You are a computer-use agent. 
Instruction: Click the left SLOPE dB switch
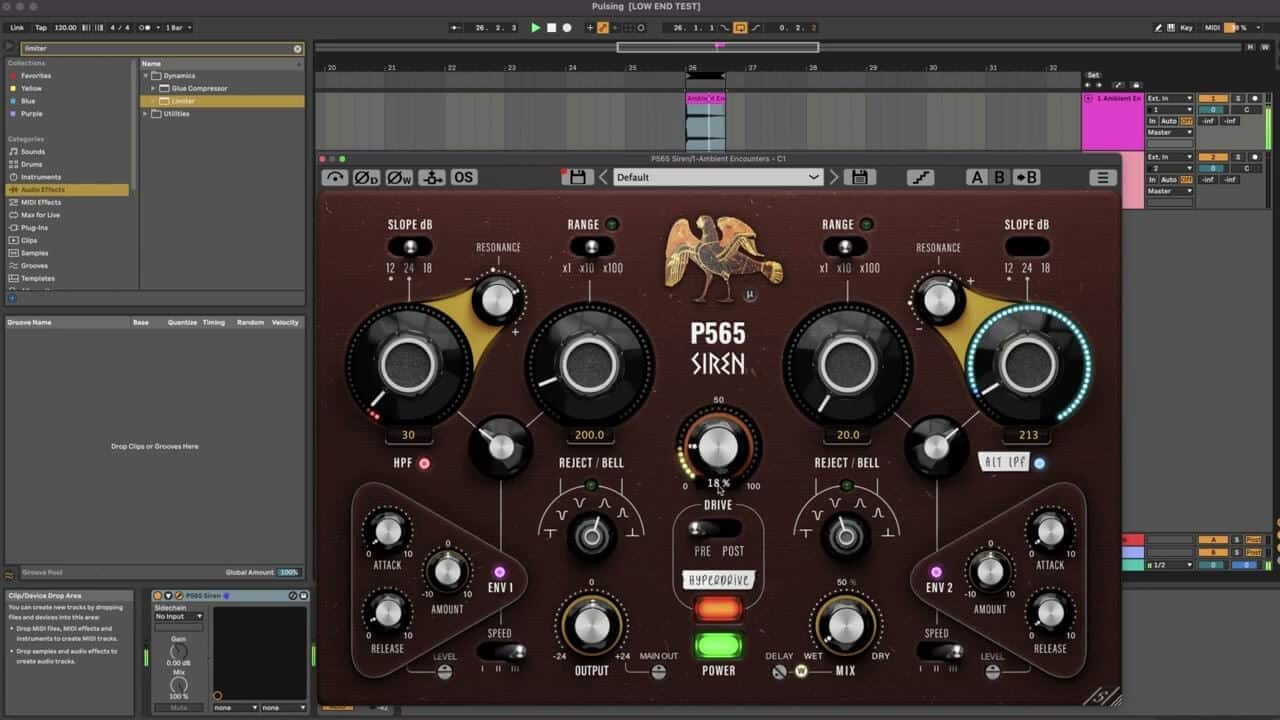[x=409, y=246]
